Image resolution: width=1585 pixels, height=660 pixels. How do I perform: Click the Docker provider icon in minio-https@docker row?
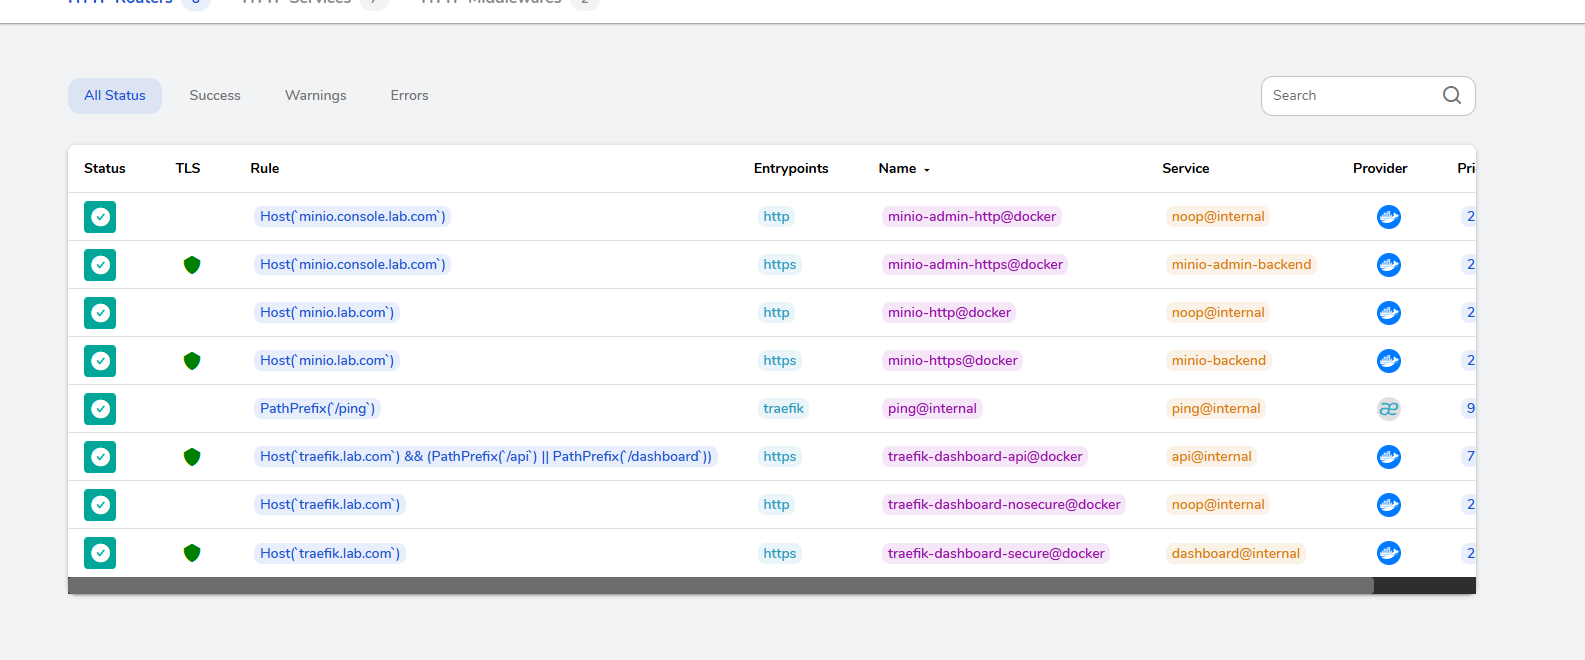coord(1389,361)
